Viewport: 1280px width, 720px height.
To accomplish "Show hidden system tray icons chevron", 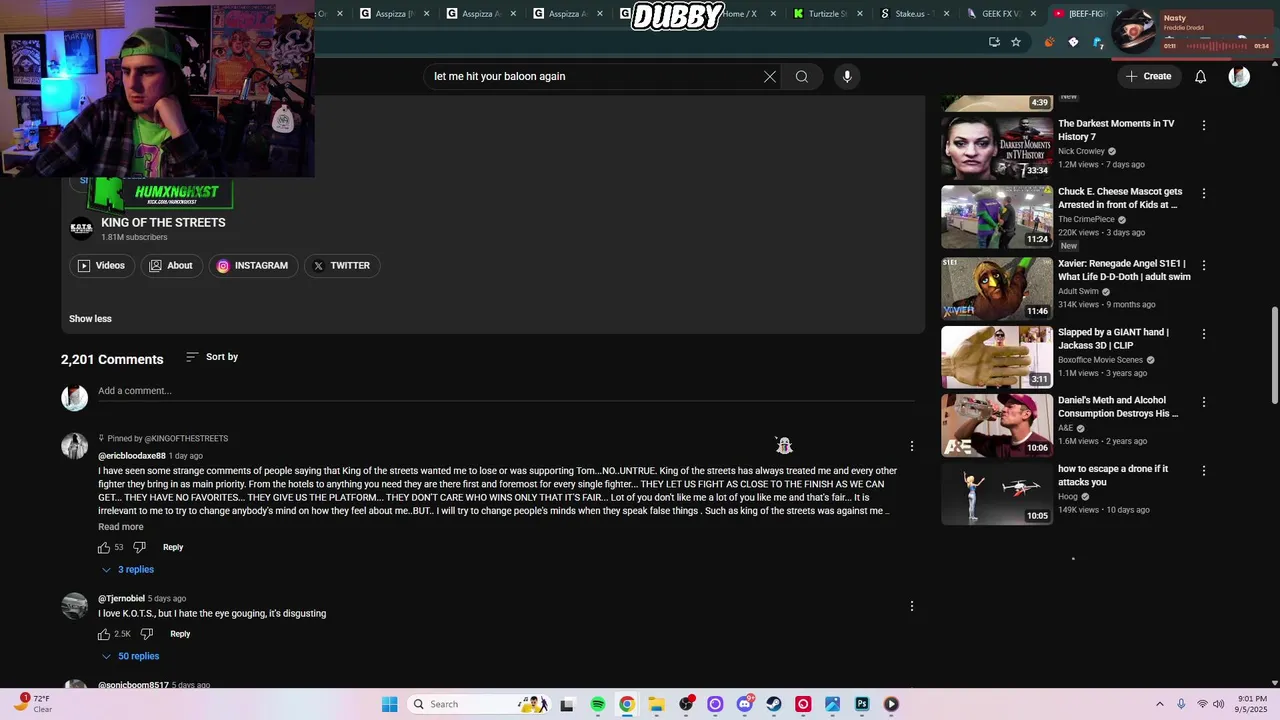I will point(1160,704).
